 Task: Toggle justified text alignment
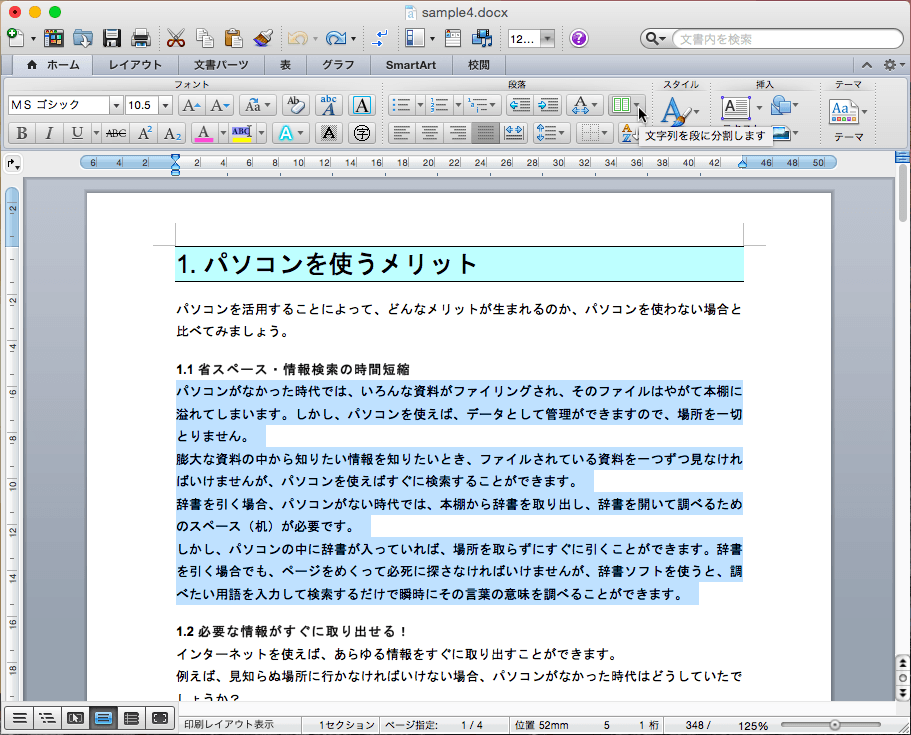(485, 134)
